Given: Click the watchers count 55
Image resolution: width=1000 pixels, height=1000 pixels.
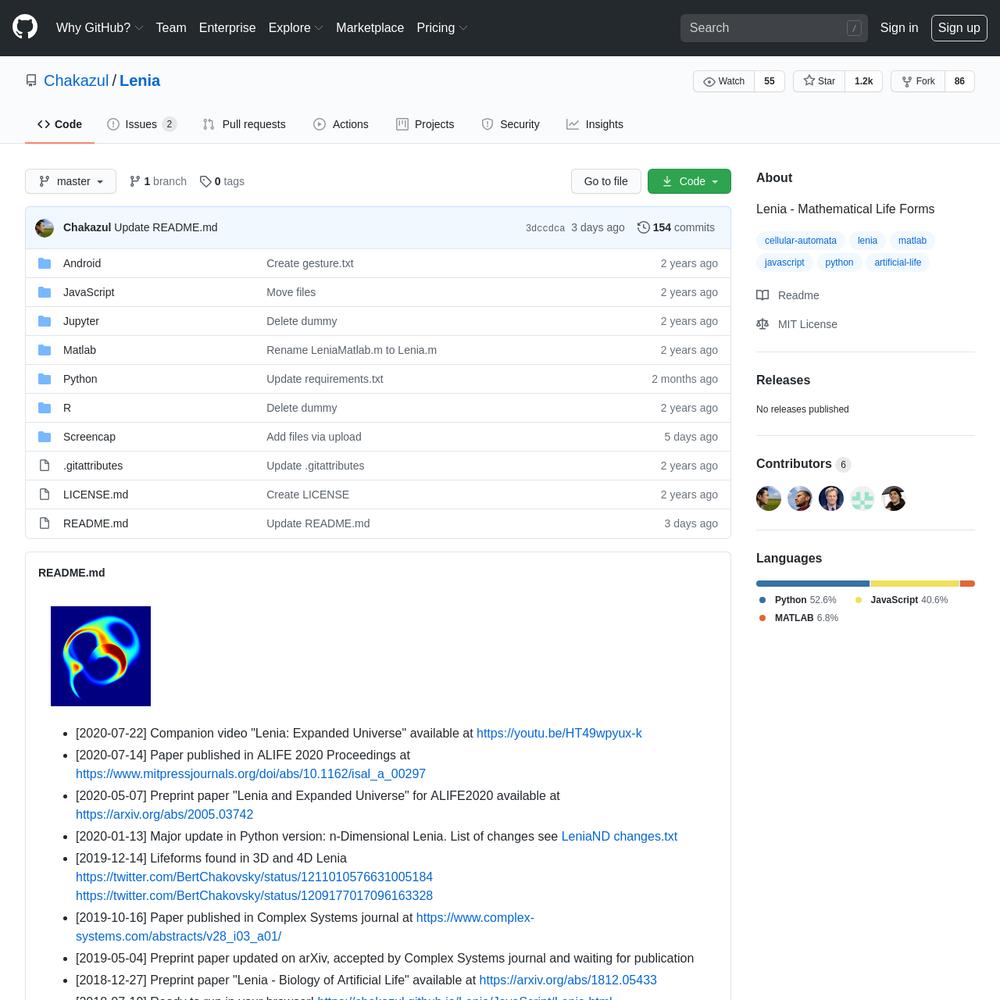Looking at the screenshot, I should (769, 81).
